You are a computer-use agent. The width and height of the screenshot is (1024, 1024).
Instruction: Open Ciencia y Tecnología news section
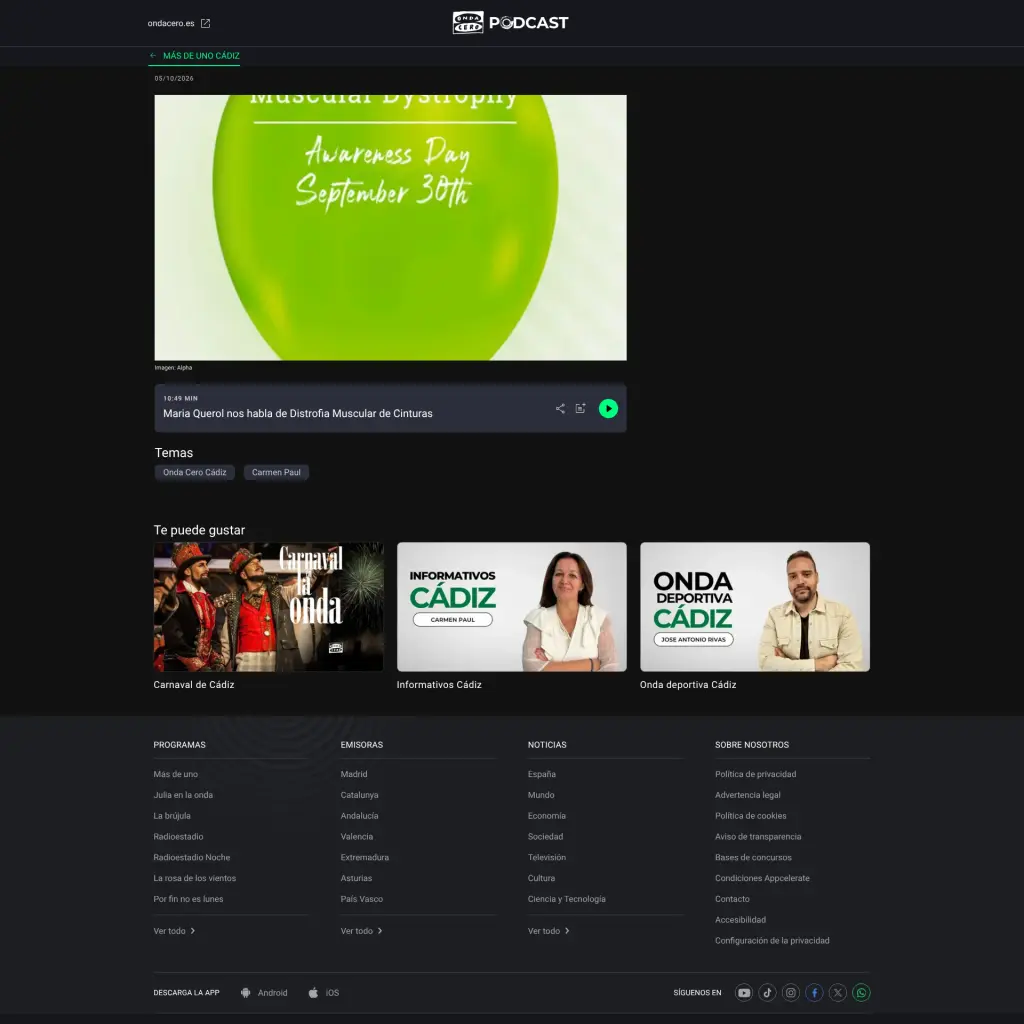pyautogui.click(x=567, y=899)
